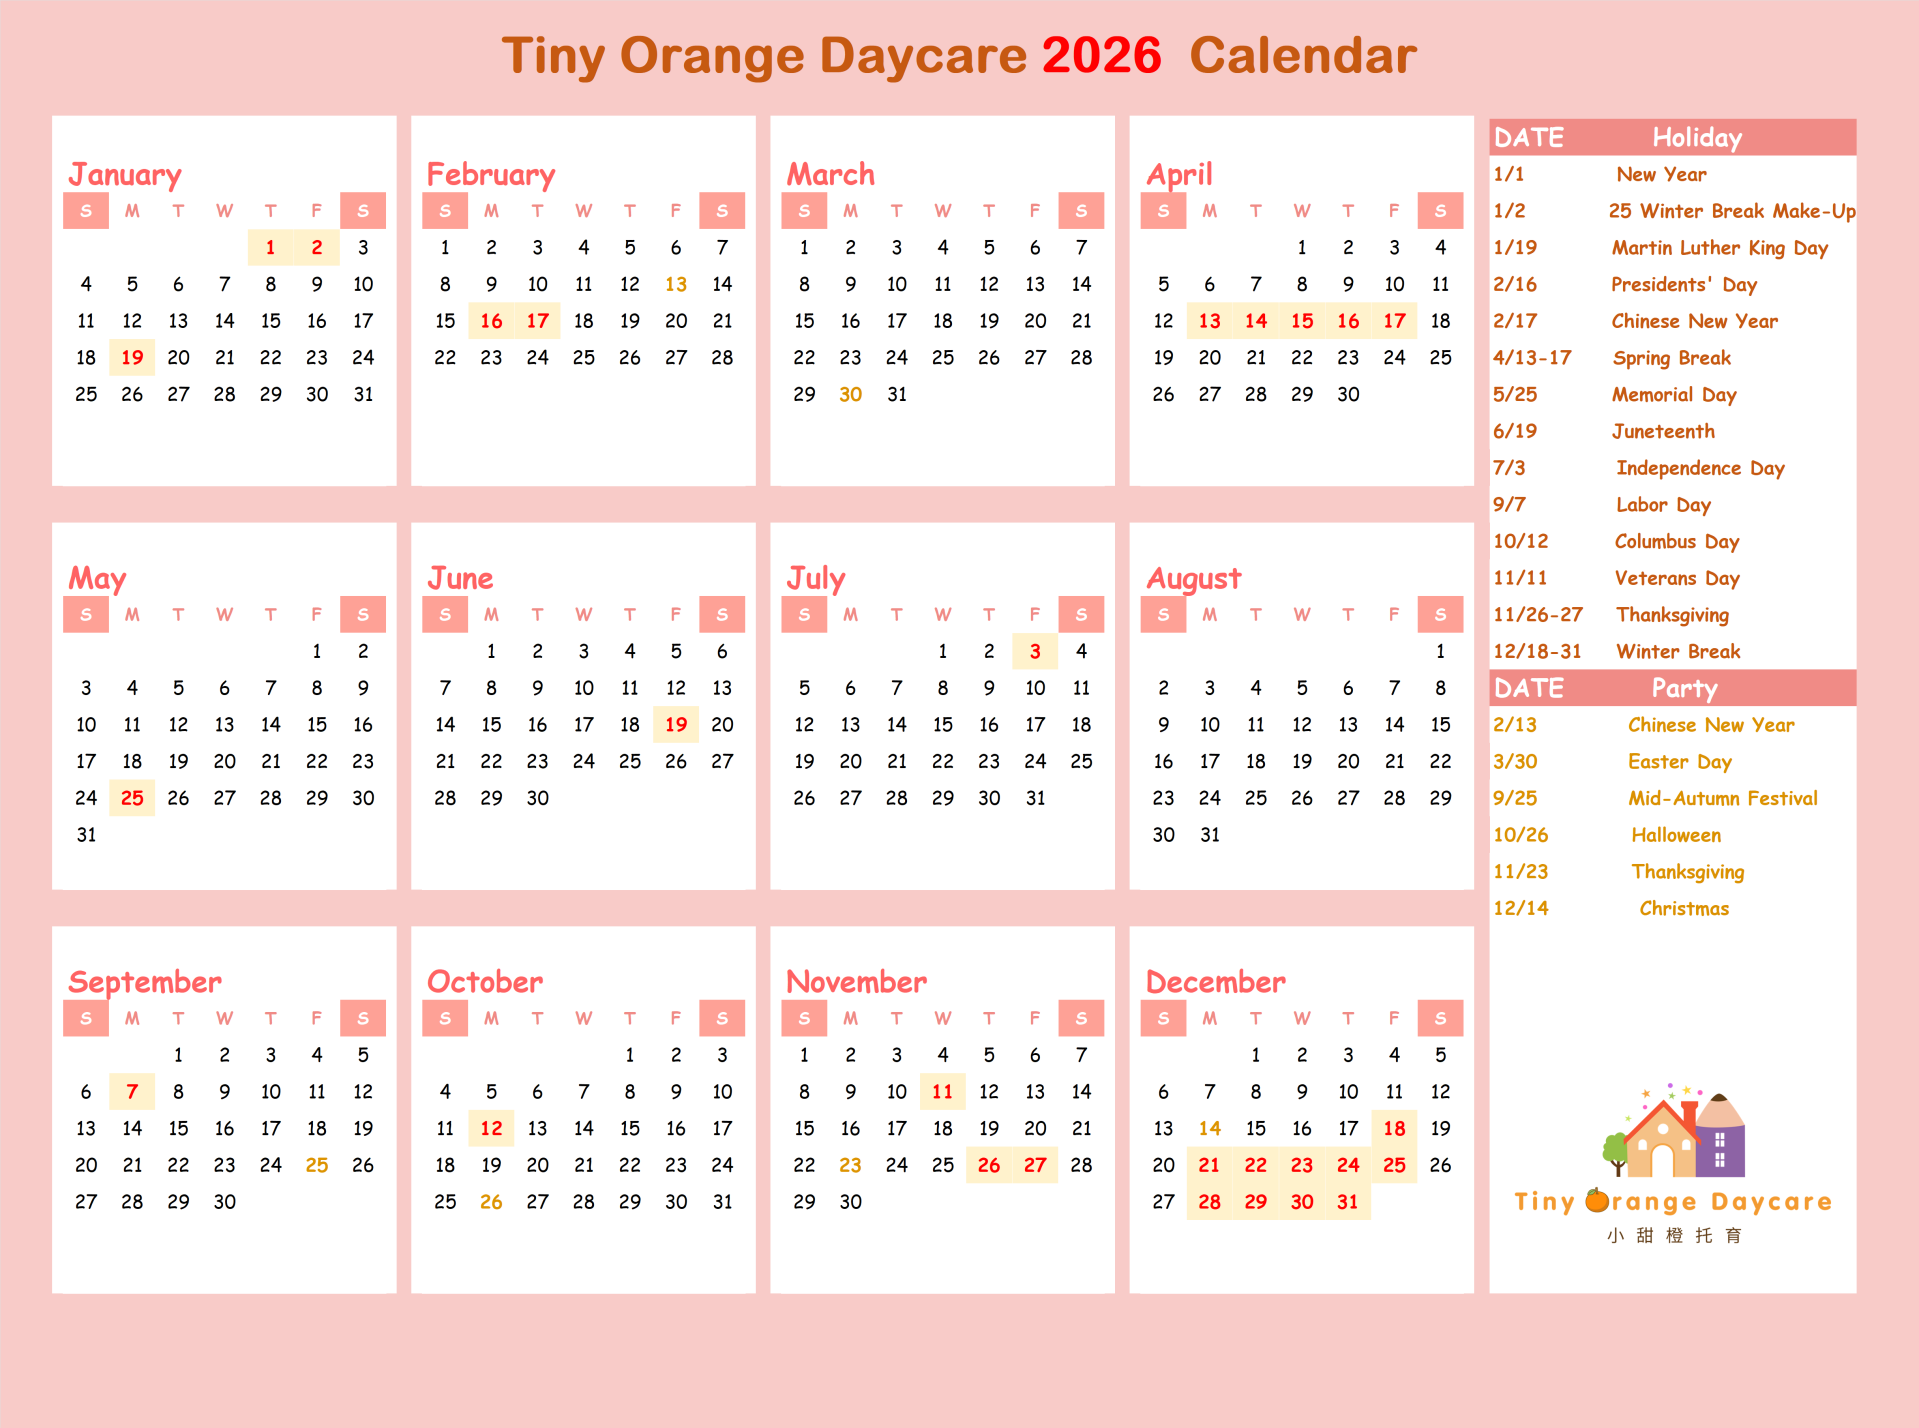Image resolution: width=1919 pixels, height=1428 pixels.
Task: Select the January month title
Action: (x=125, y=175)
